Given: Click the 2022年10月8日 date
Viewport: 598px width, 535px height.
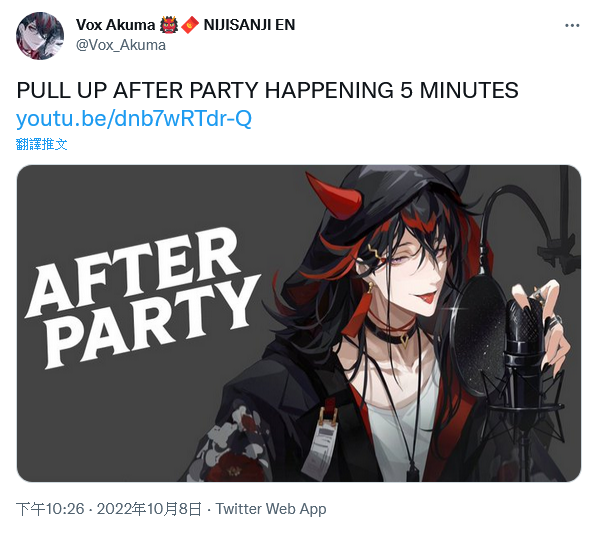Looking at the screenshot, I should click(x=149, y=509).
